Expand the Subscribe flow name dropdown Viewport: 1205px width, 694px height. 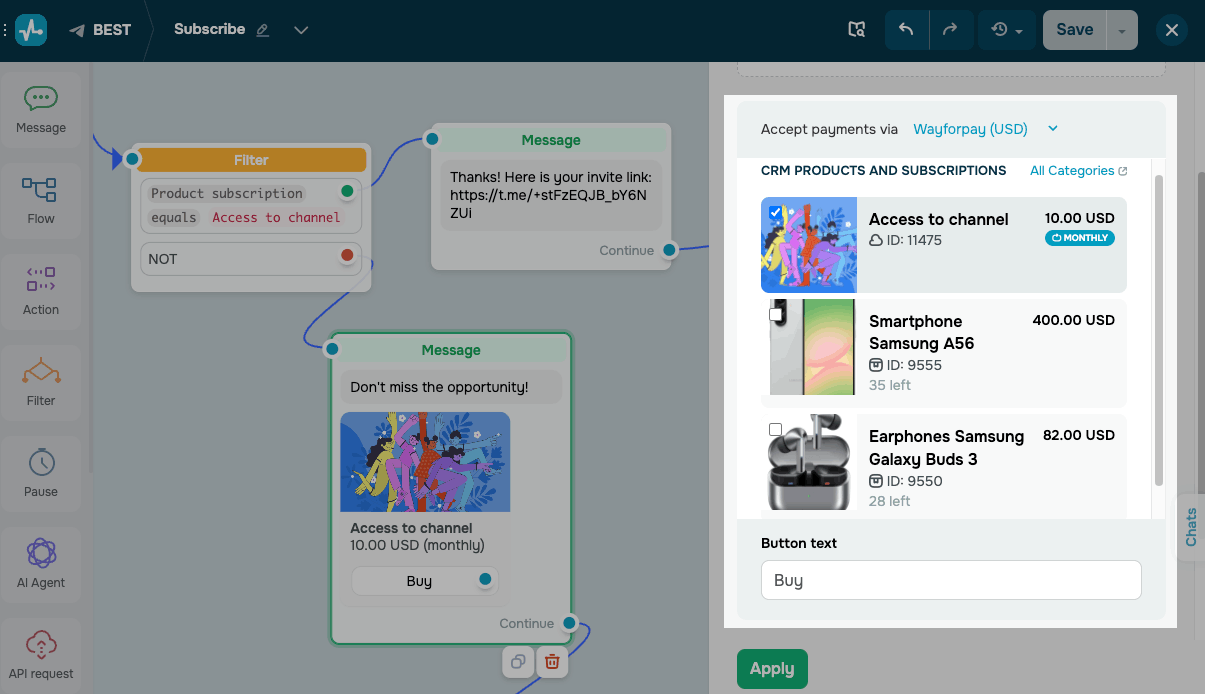click(x=301, y=30)
